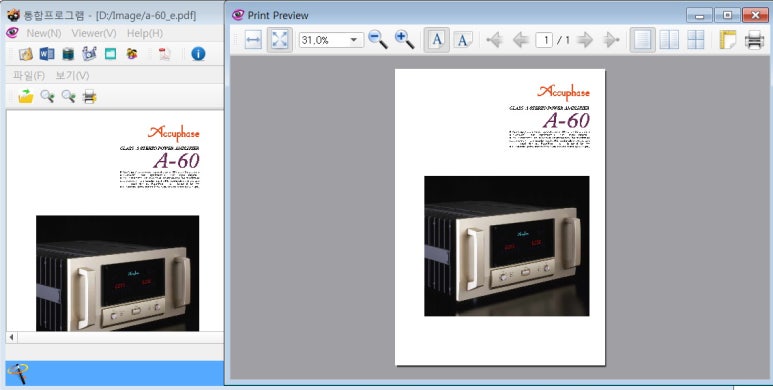Switch to single page layout view
Viewport: 773px width, 390px height.
point(642,40)
